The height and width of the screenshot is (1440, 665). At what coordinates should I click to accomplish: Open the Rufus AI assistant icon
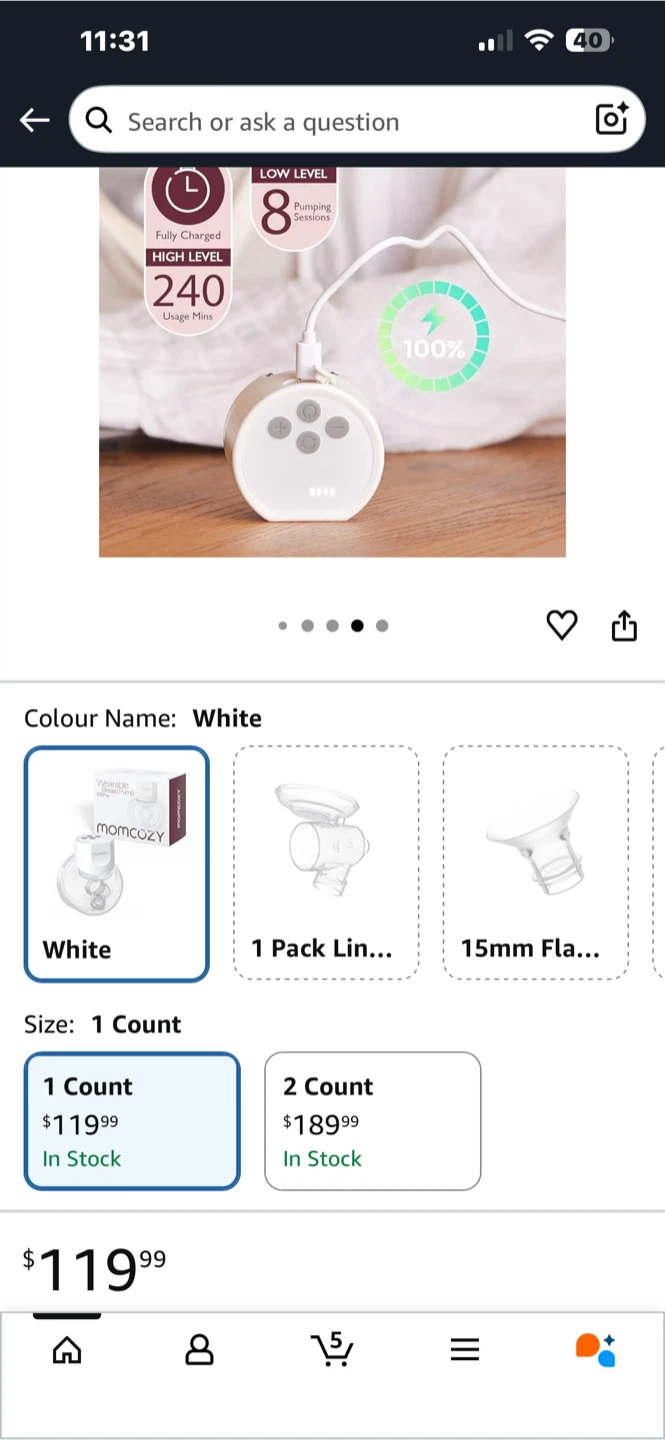[596, 1349]
